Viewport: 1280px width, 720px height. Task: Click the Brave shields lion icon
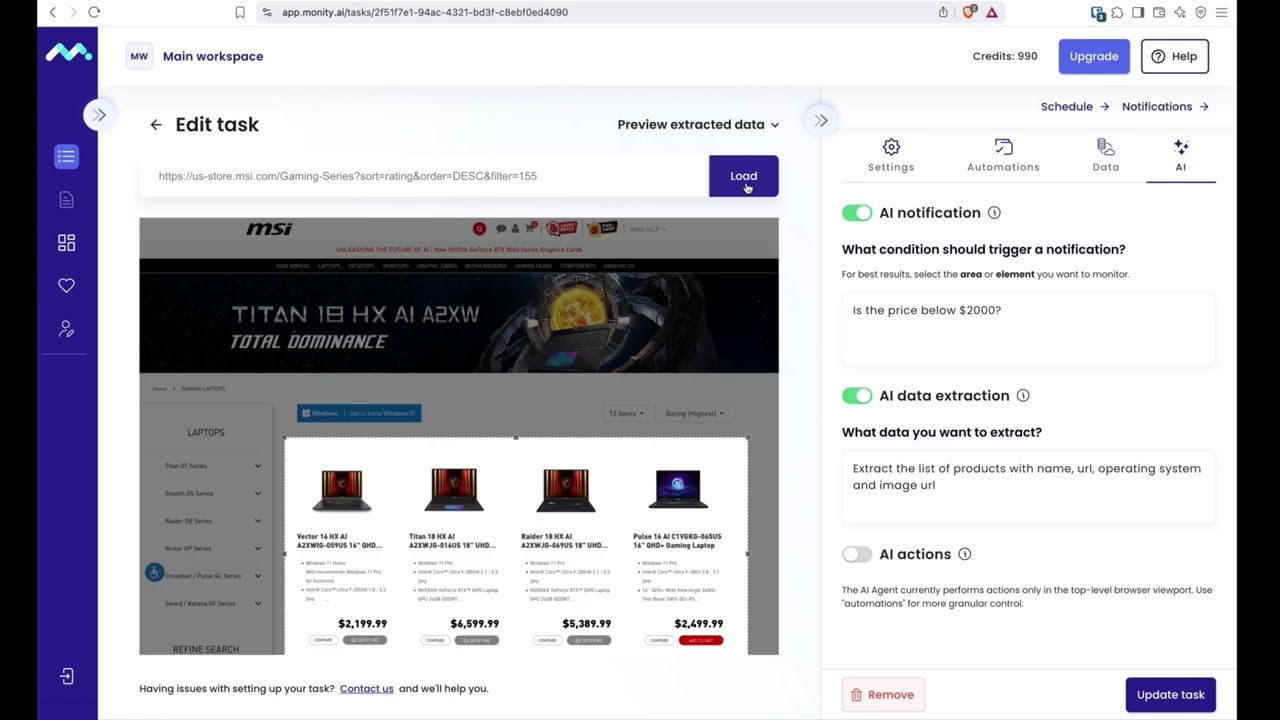pos(968,12)
